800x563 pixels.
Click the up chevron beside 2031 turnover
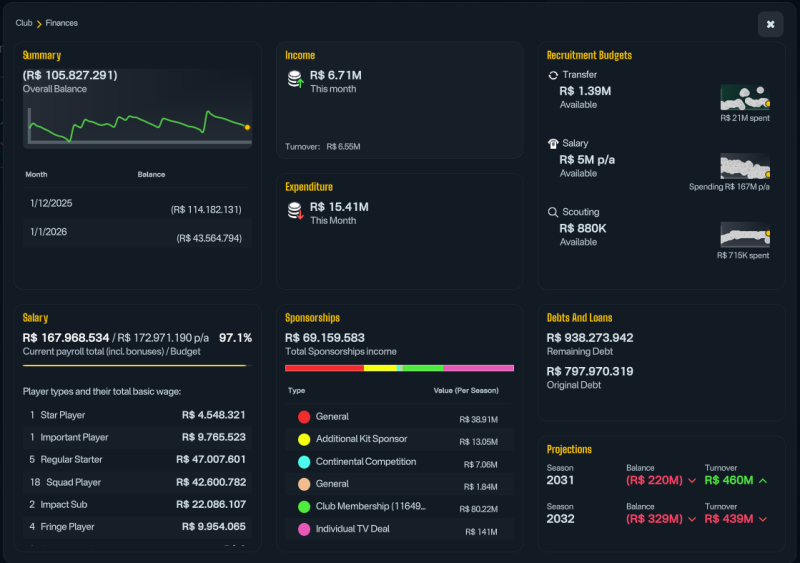(763, 481)
